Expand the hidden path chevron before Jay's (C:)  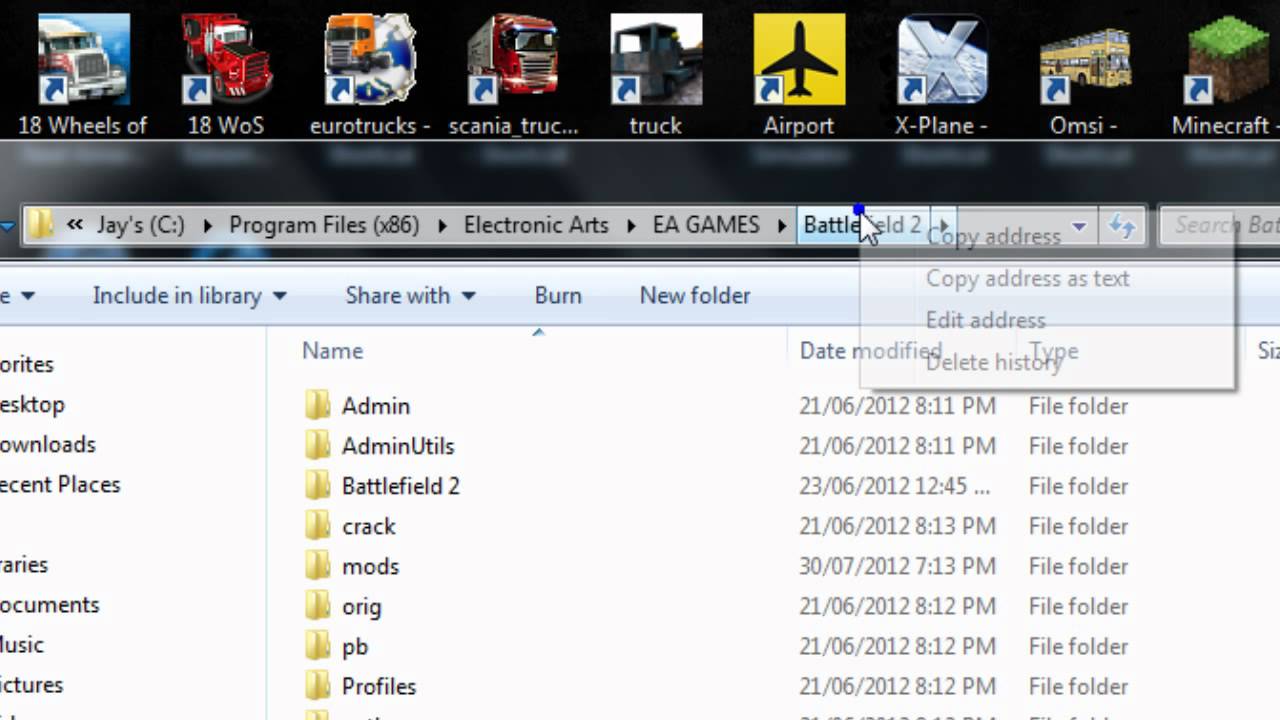(x=74, y=225)
